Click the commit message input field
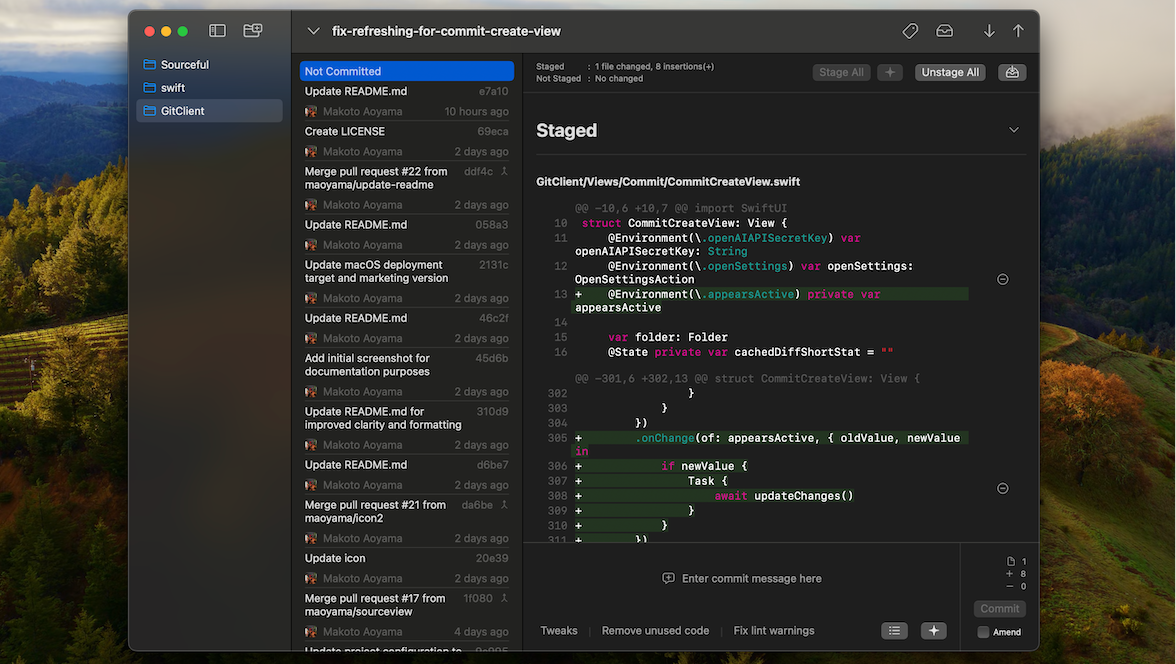The height and width of the screenshot is (664, 1176). tap(750, 579)
